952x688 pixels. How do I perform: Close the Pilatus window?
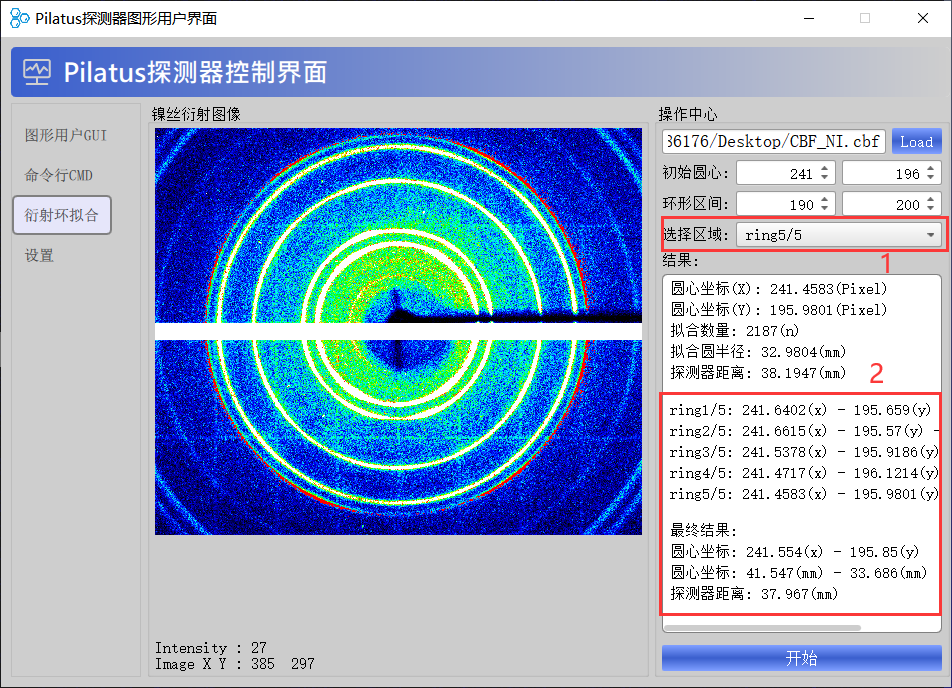tap(923, 18)
